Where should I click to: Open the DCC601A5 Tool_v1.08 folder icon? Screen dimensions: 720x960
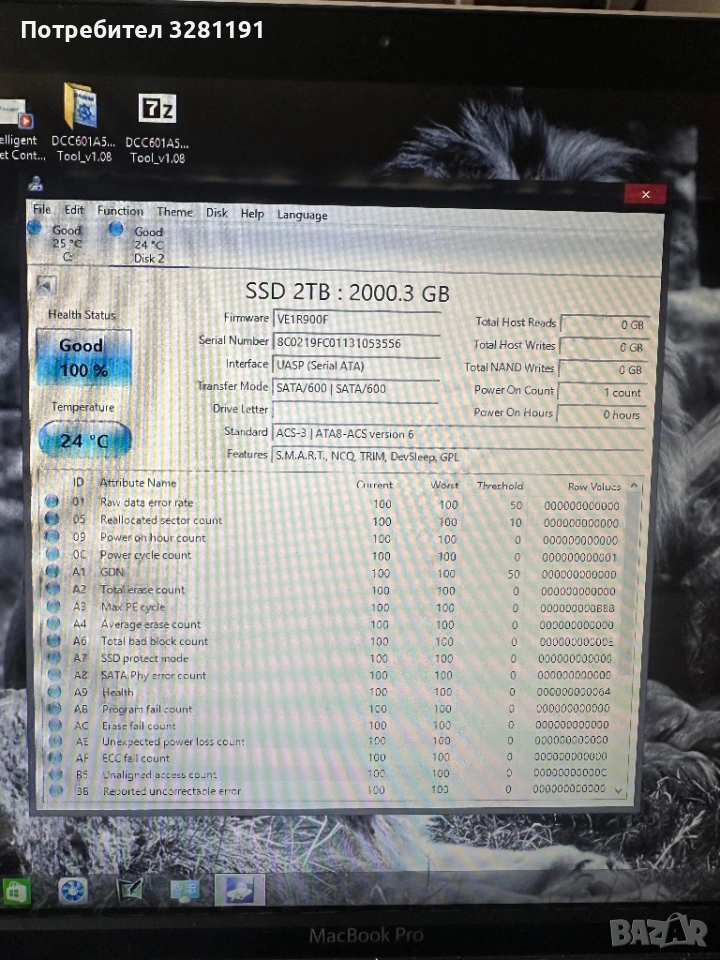point(80,108)
